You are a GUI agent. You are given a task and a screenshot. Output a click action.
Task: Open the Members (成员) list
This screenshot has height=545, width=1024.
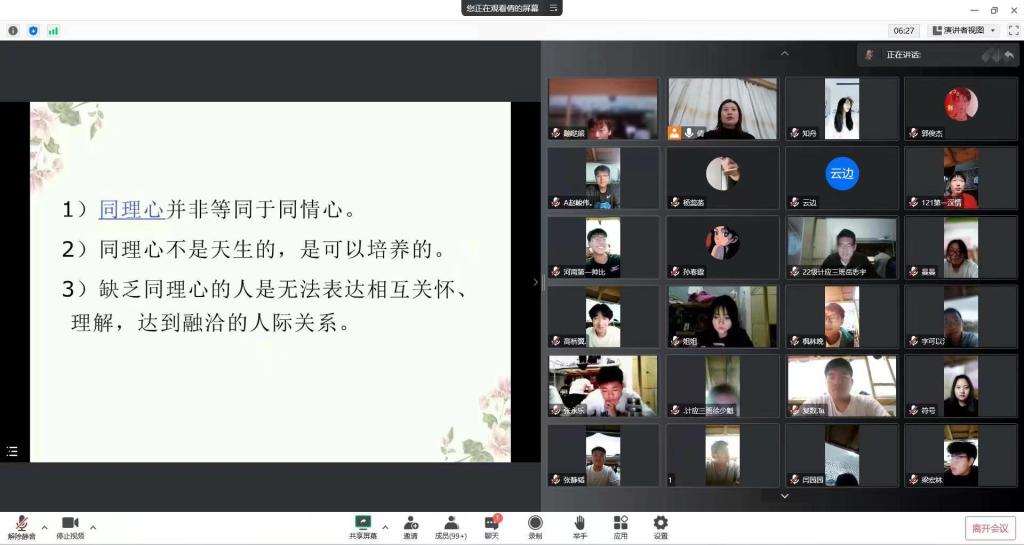[450, 526]
